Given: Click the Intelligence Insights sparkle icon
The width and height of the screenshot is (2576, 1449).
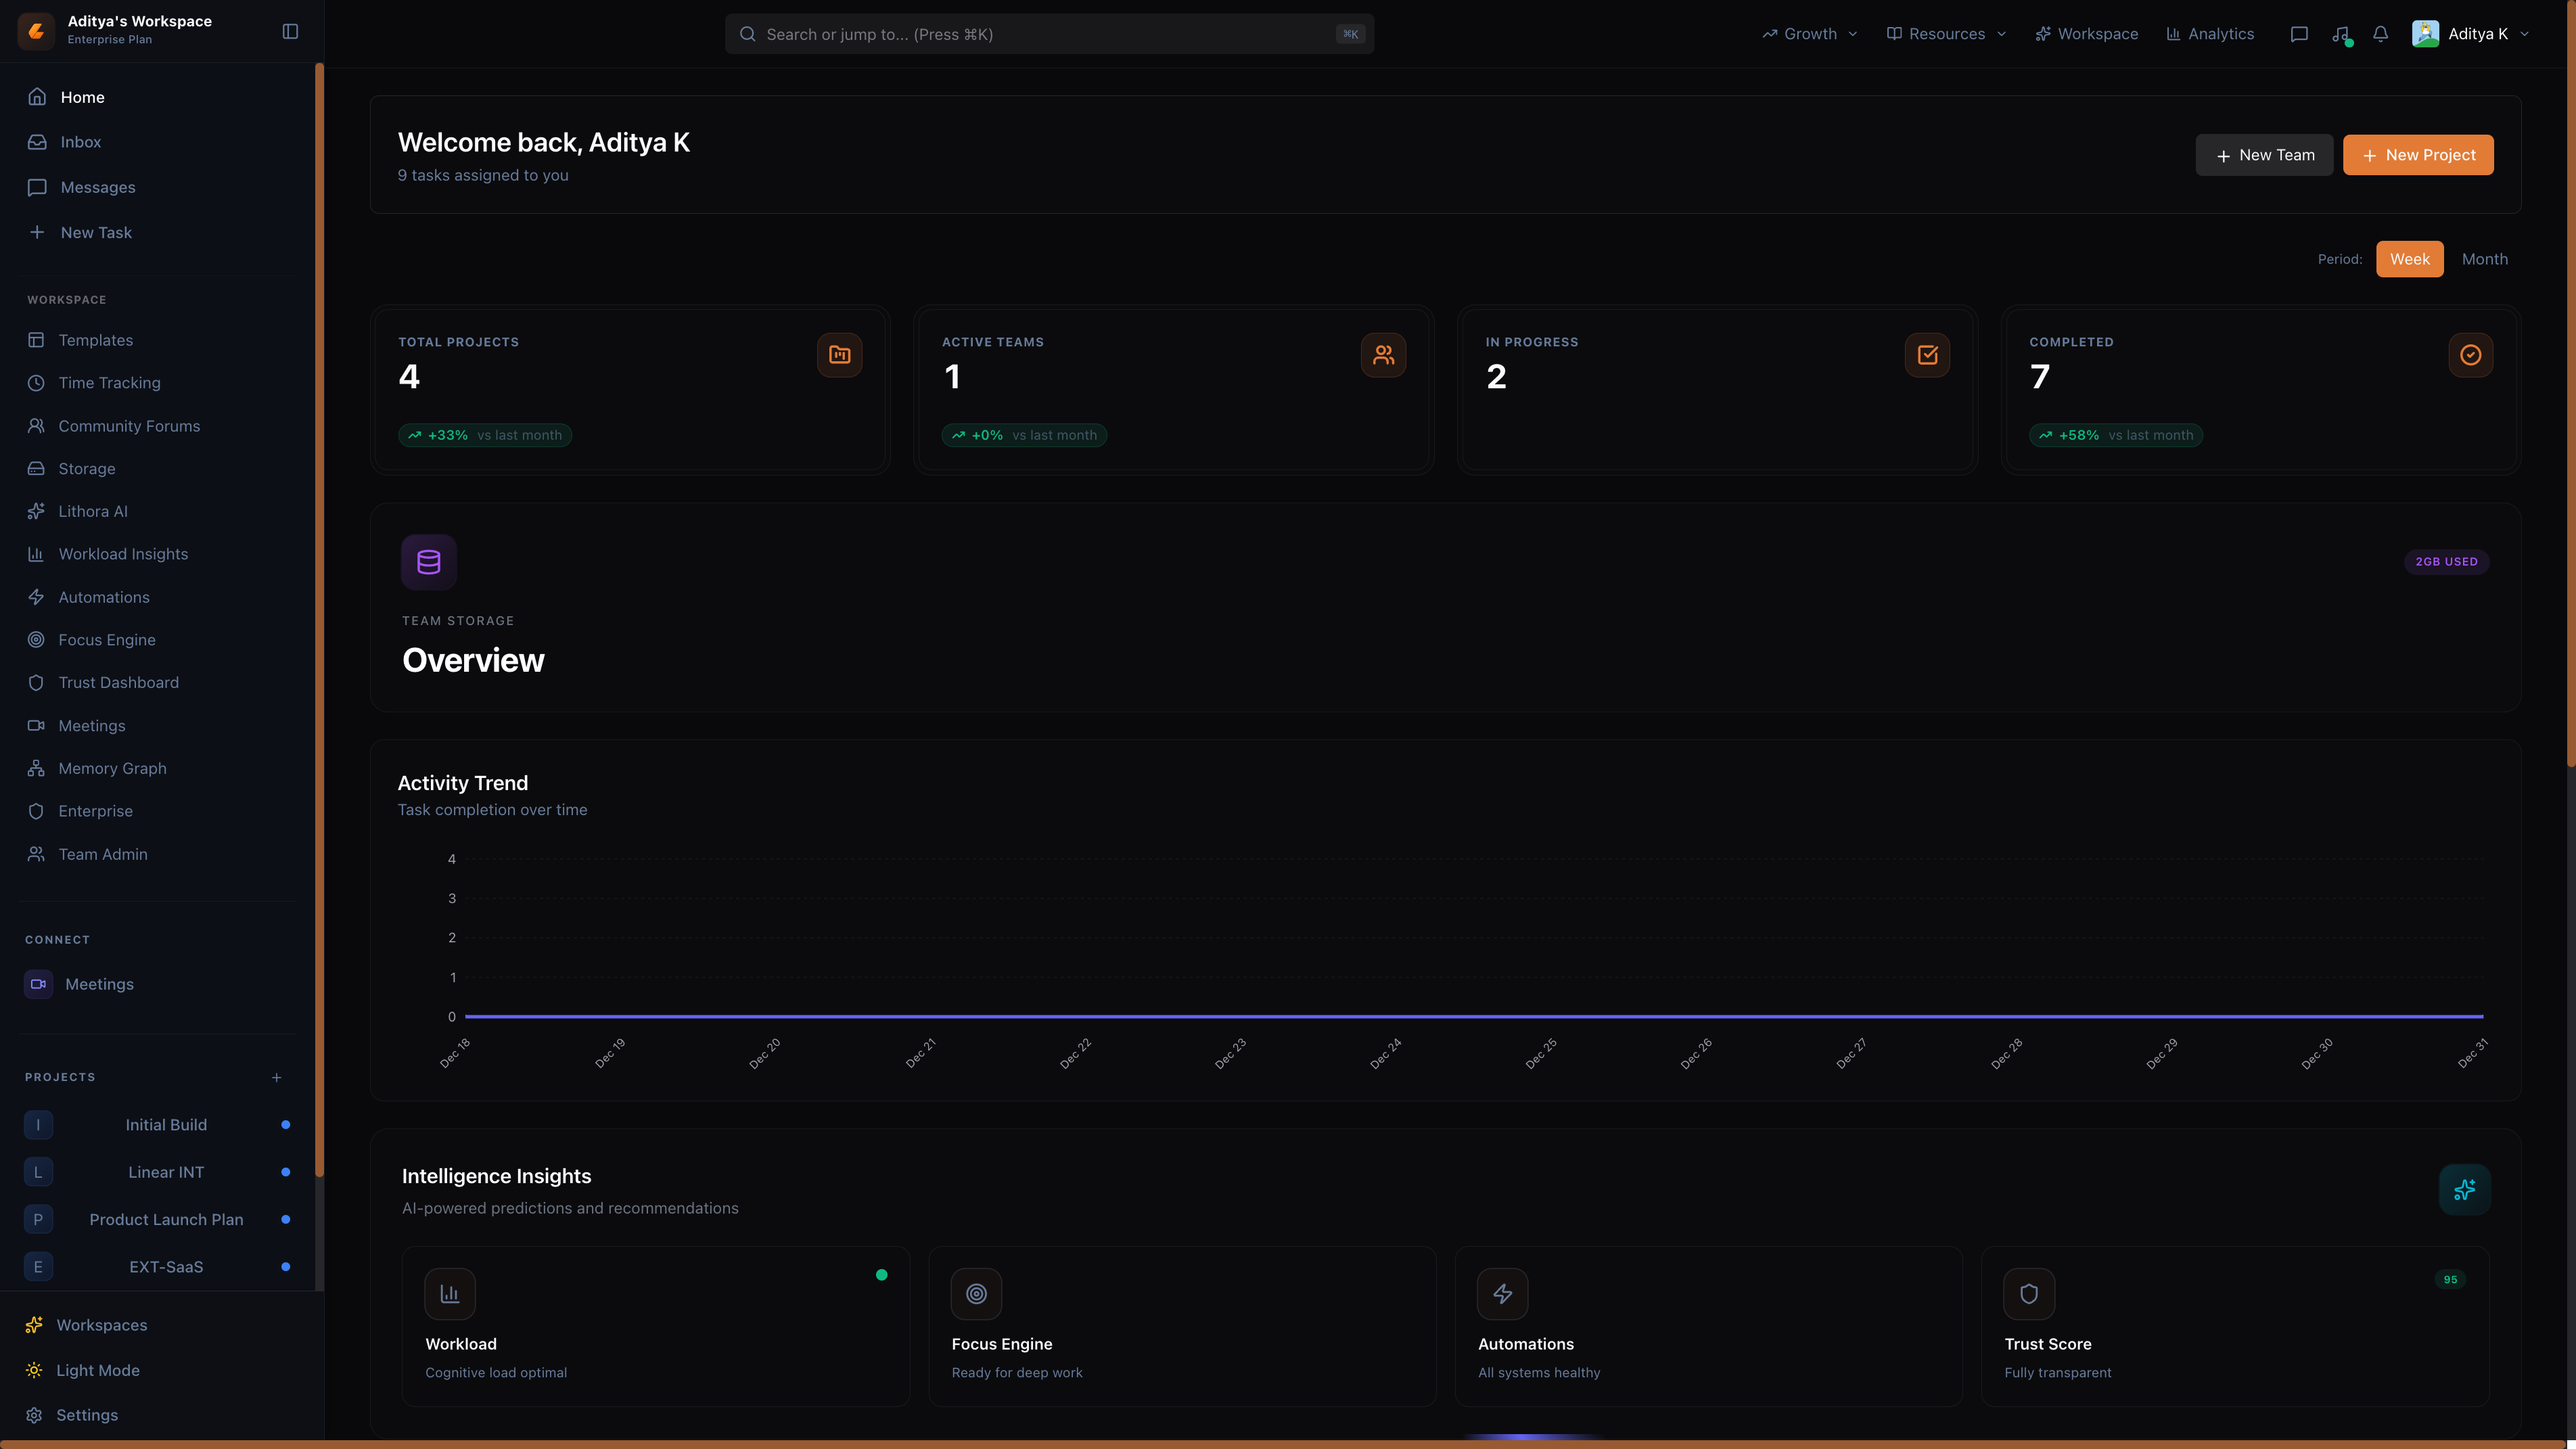Looking at the screenshot, I should [x=2464, y=1189].
